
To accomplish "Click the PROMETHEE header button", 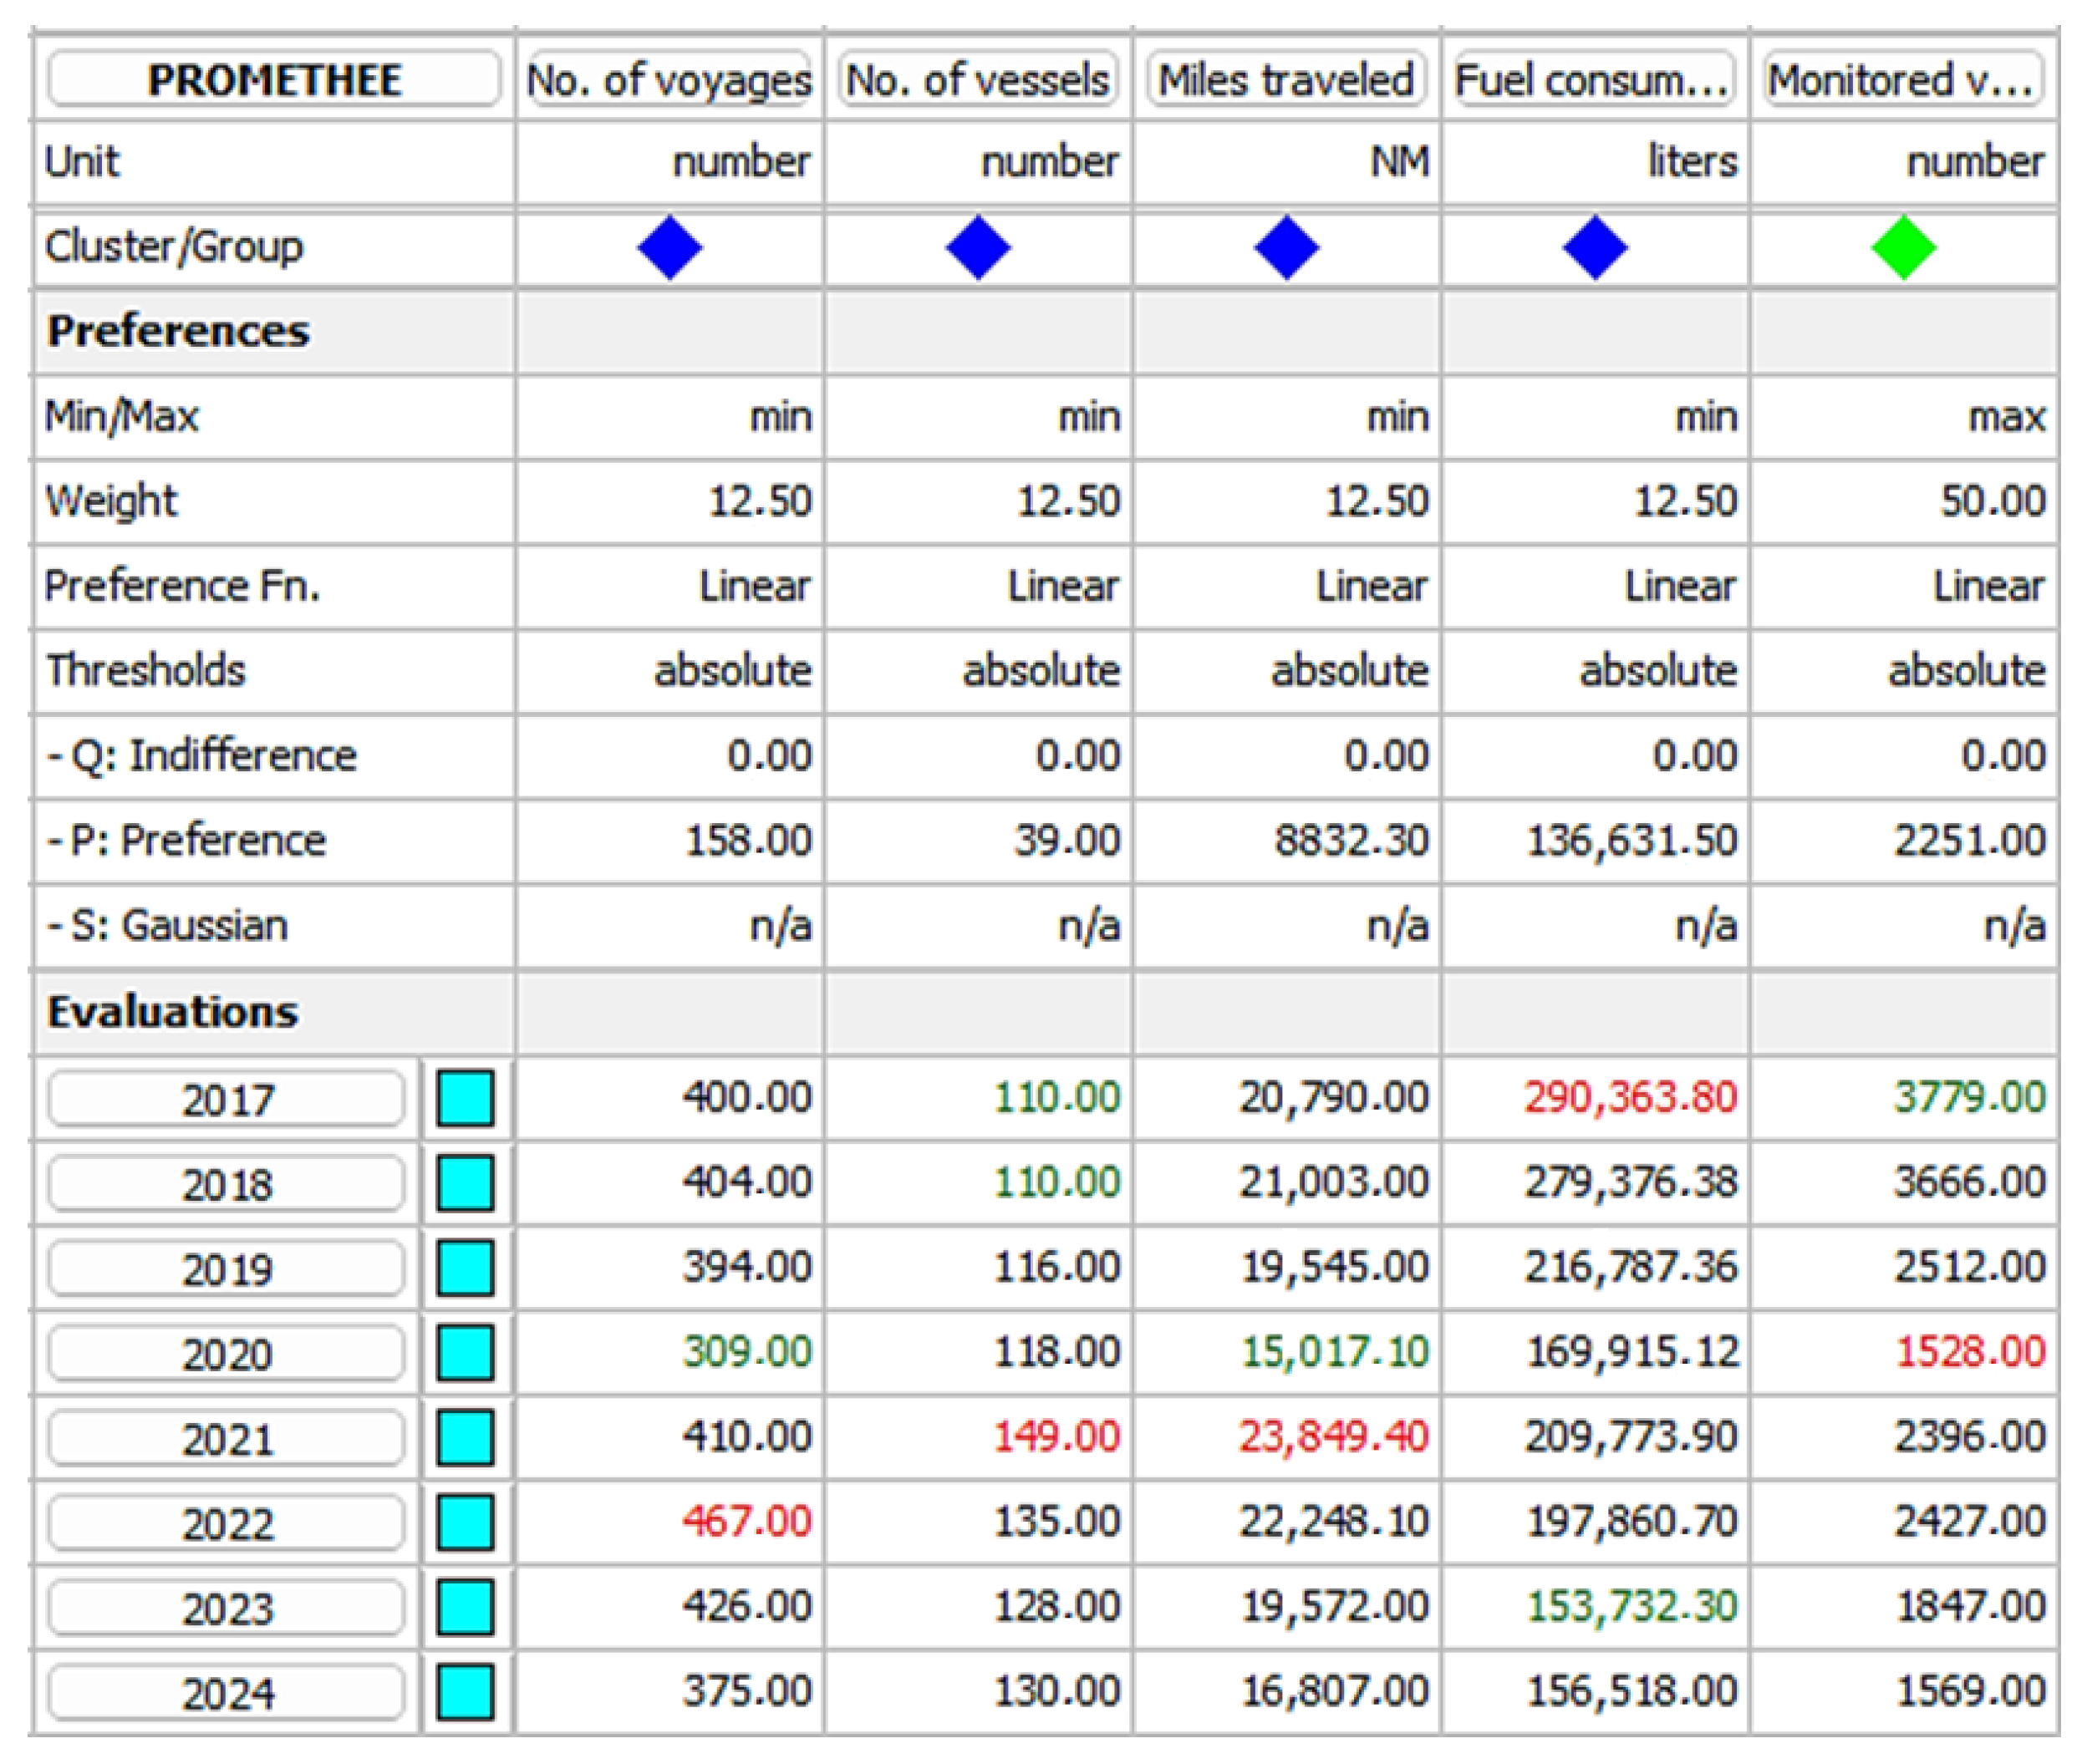I will pos(274,80).
